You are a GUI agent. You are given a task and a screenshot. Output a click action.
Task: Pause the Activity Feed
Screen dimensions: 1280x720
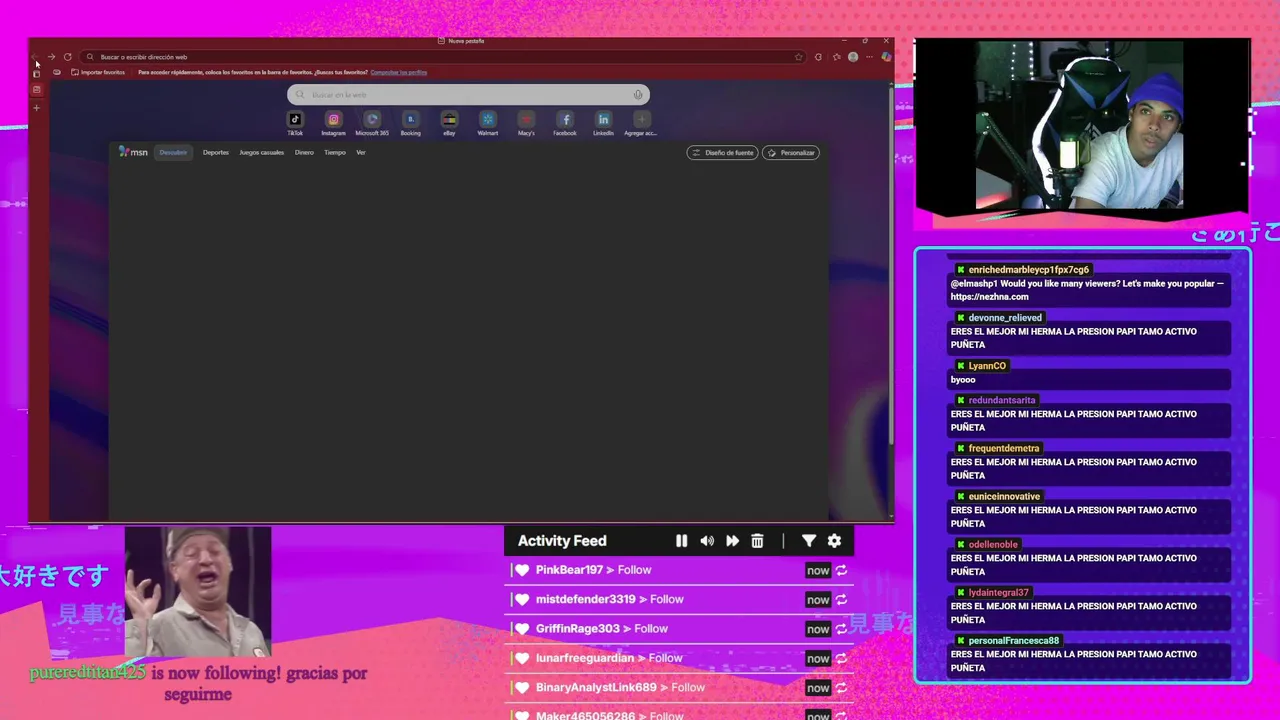[x=681, y=541]
